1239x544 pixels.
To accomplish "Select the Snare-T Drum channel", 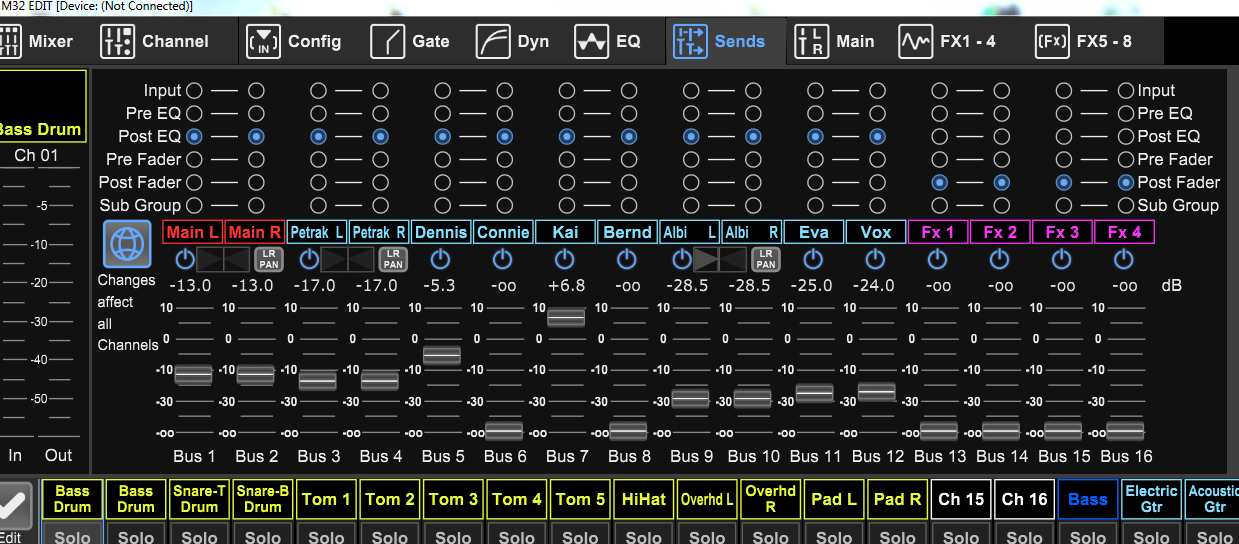I will (x=199, y=499).
